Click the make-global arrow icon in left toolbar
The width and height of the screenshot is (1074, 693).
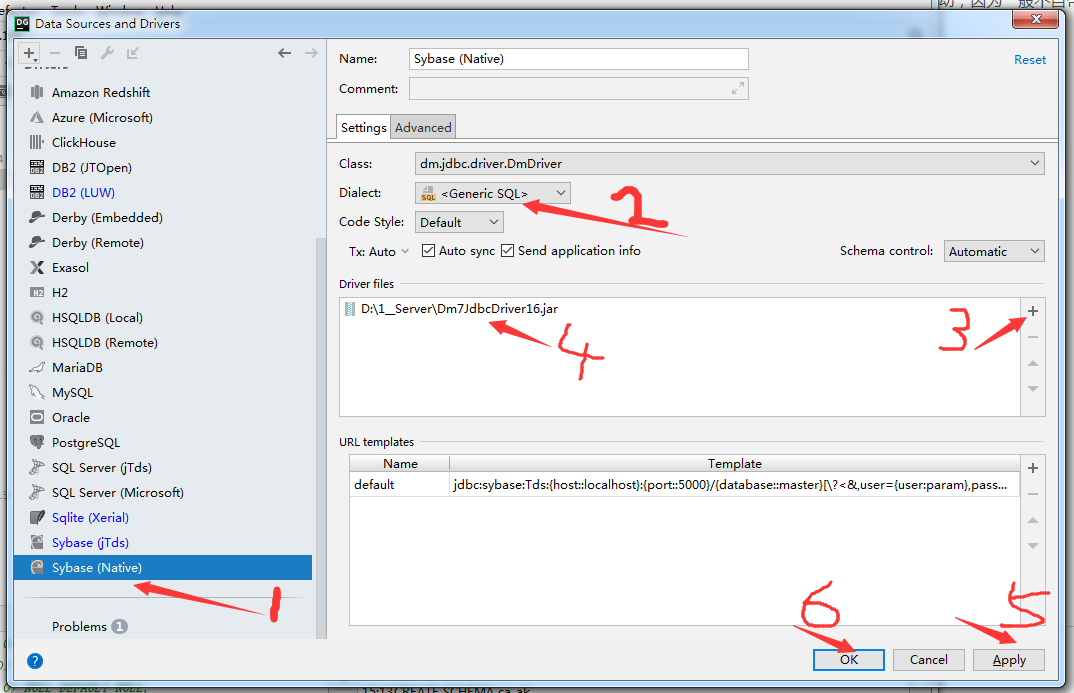(x=133, y=53)
